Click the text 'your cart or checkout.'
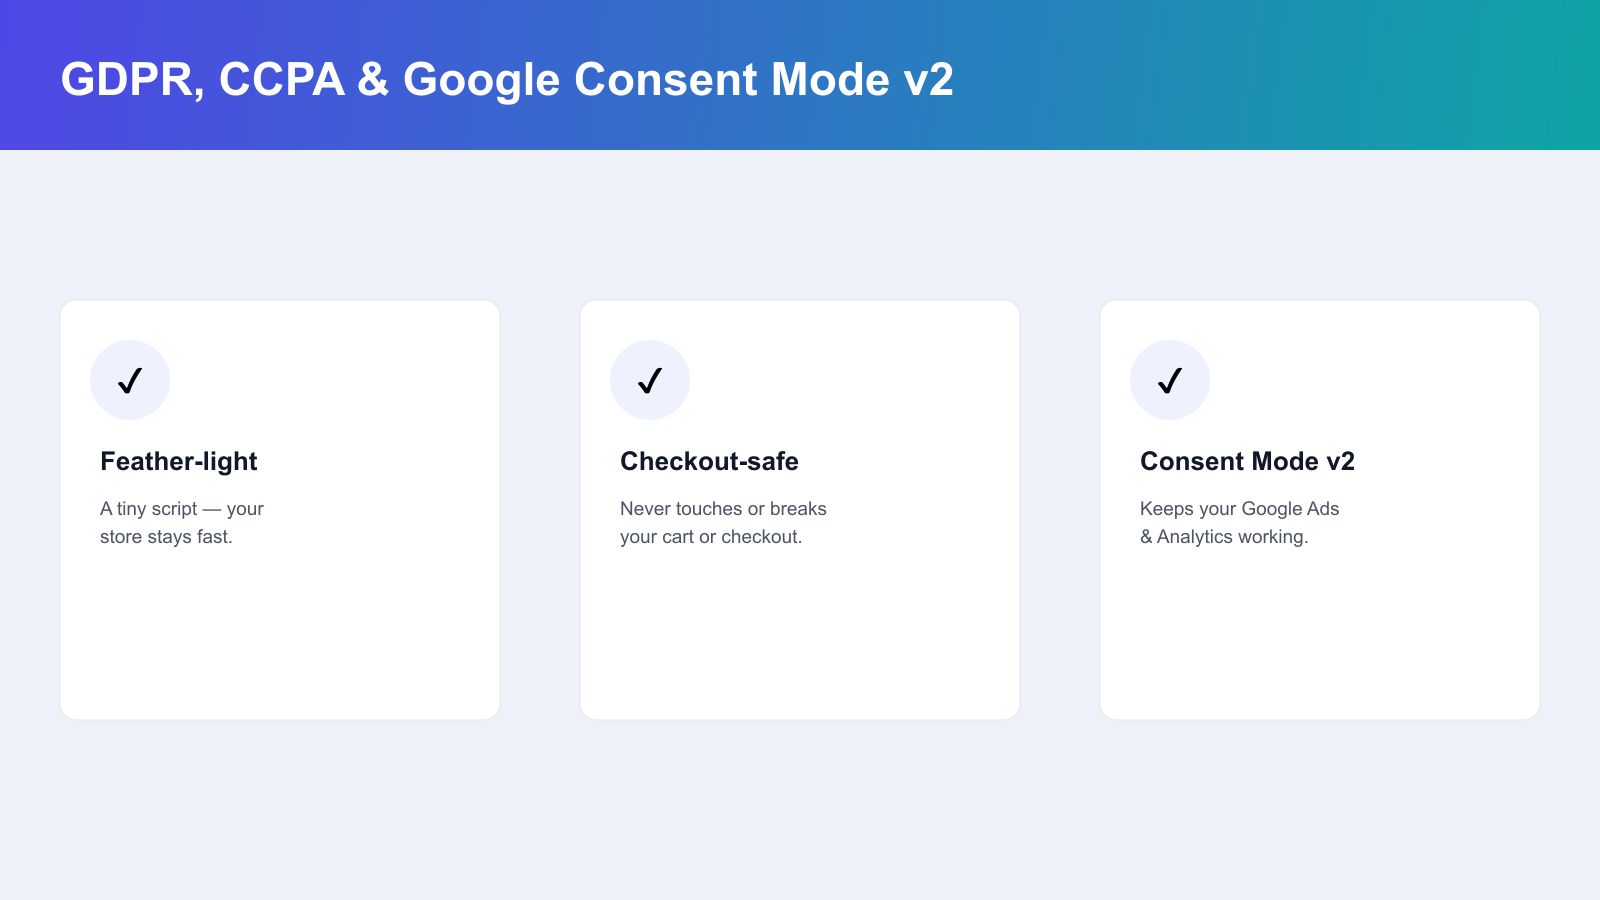This screenshot has width=1600, height=900. (711, 537)
